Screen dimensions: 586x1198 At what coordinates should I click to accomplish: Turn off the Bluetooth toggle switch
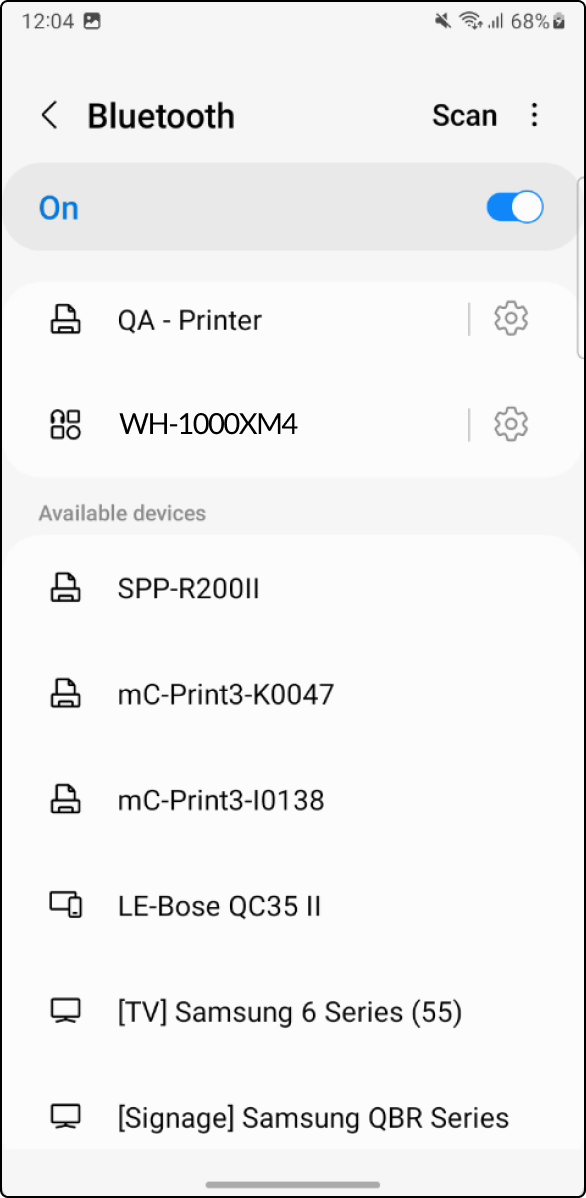515,207
